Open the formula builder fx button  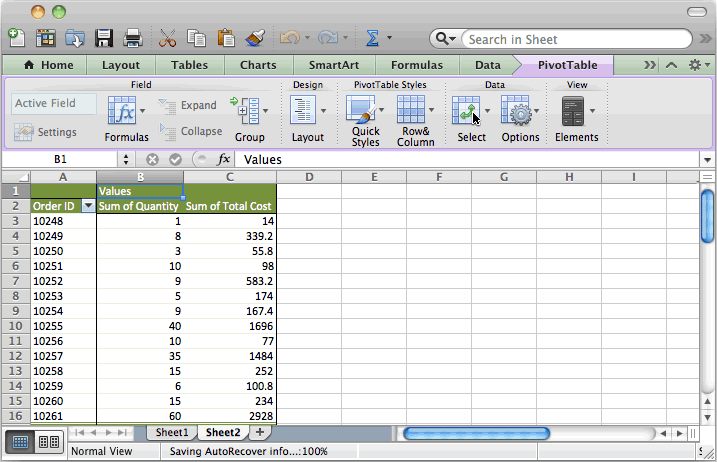pyautogui.click(x=224, y=159)
